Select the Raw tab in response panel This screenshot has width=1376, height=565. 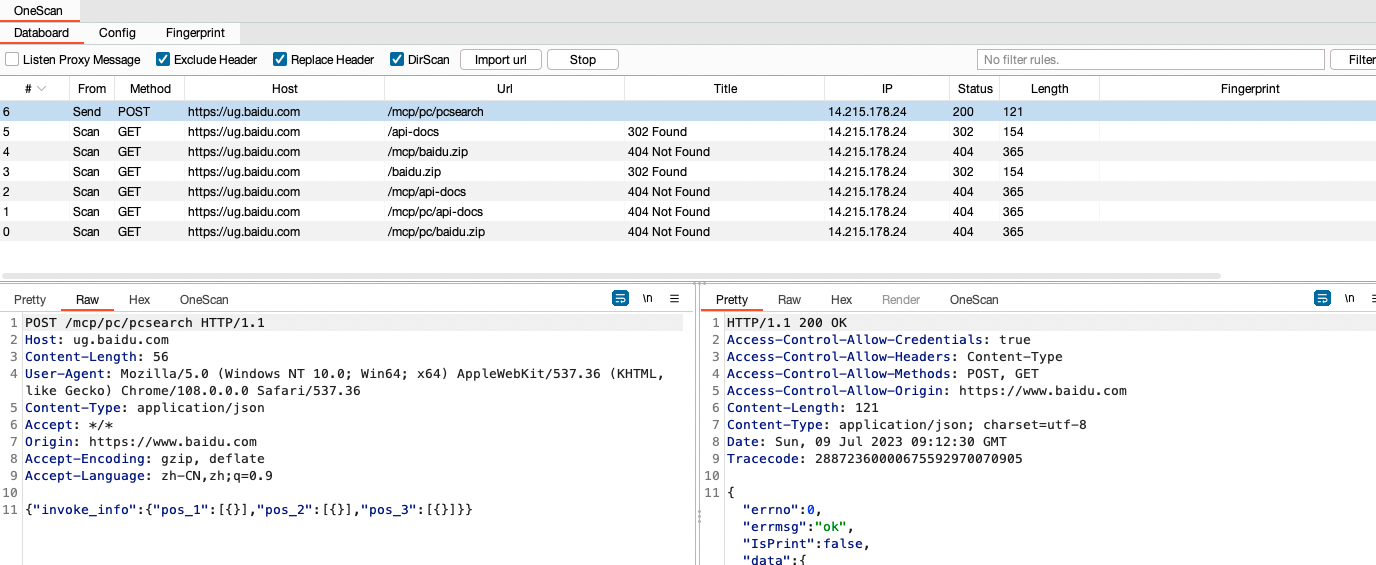pos(790,299)
